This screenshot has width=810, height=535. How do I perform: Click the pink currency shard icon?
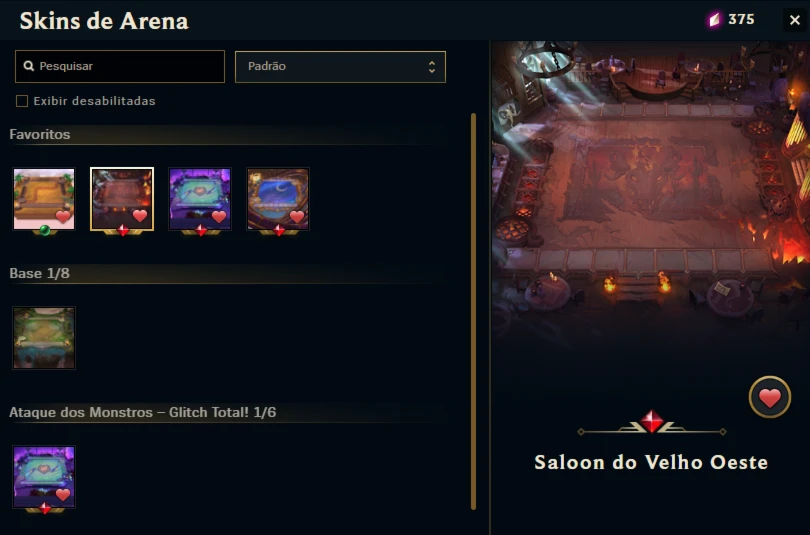click(714, 20)
